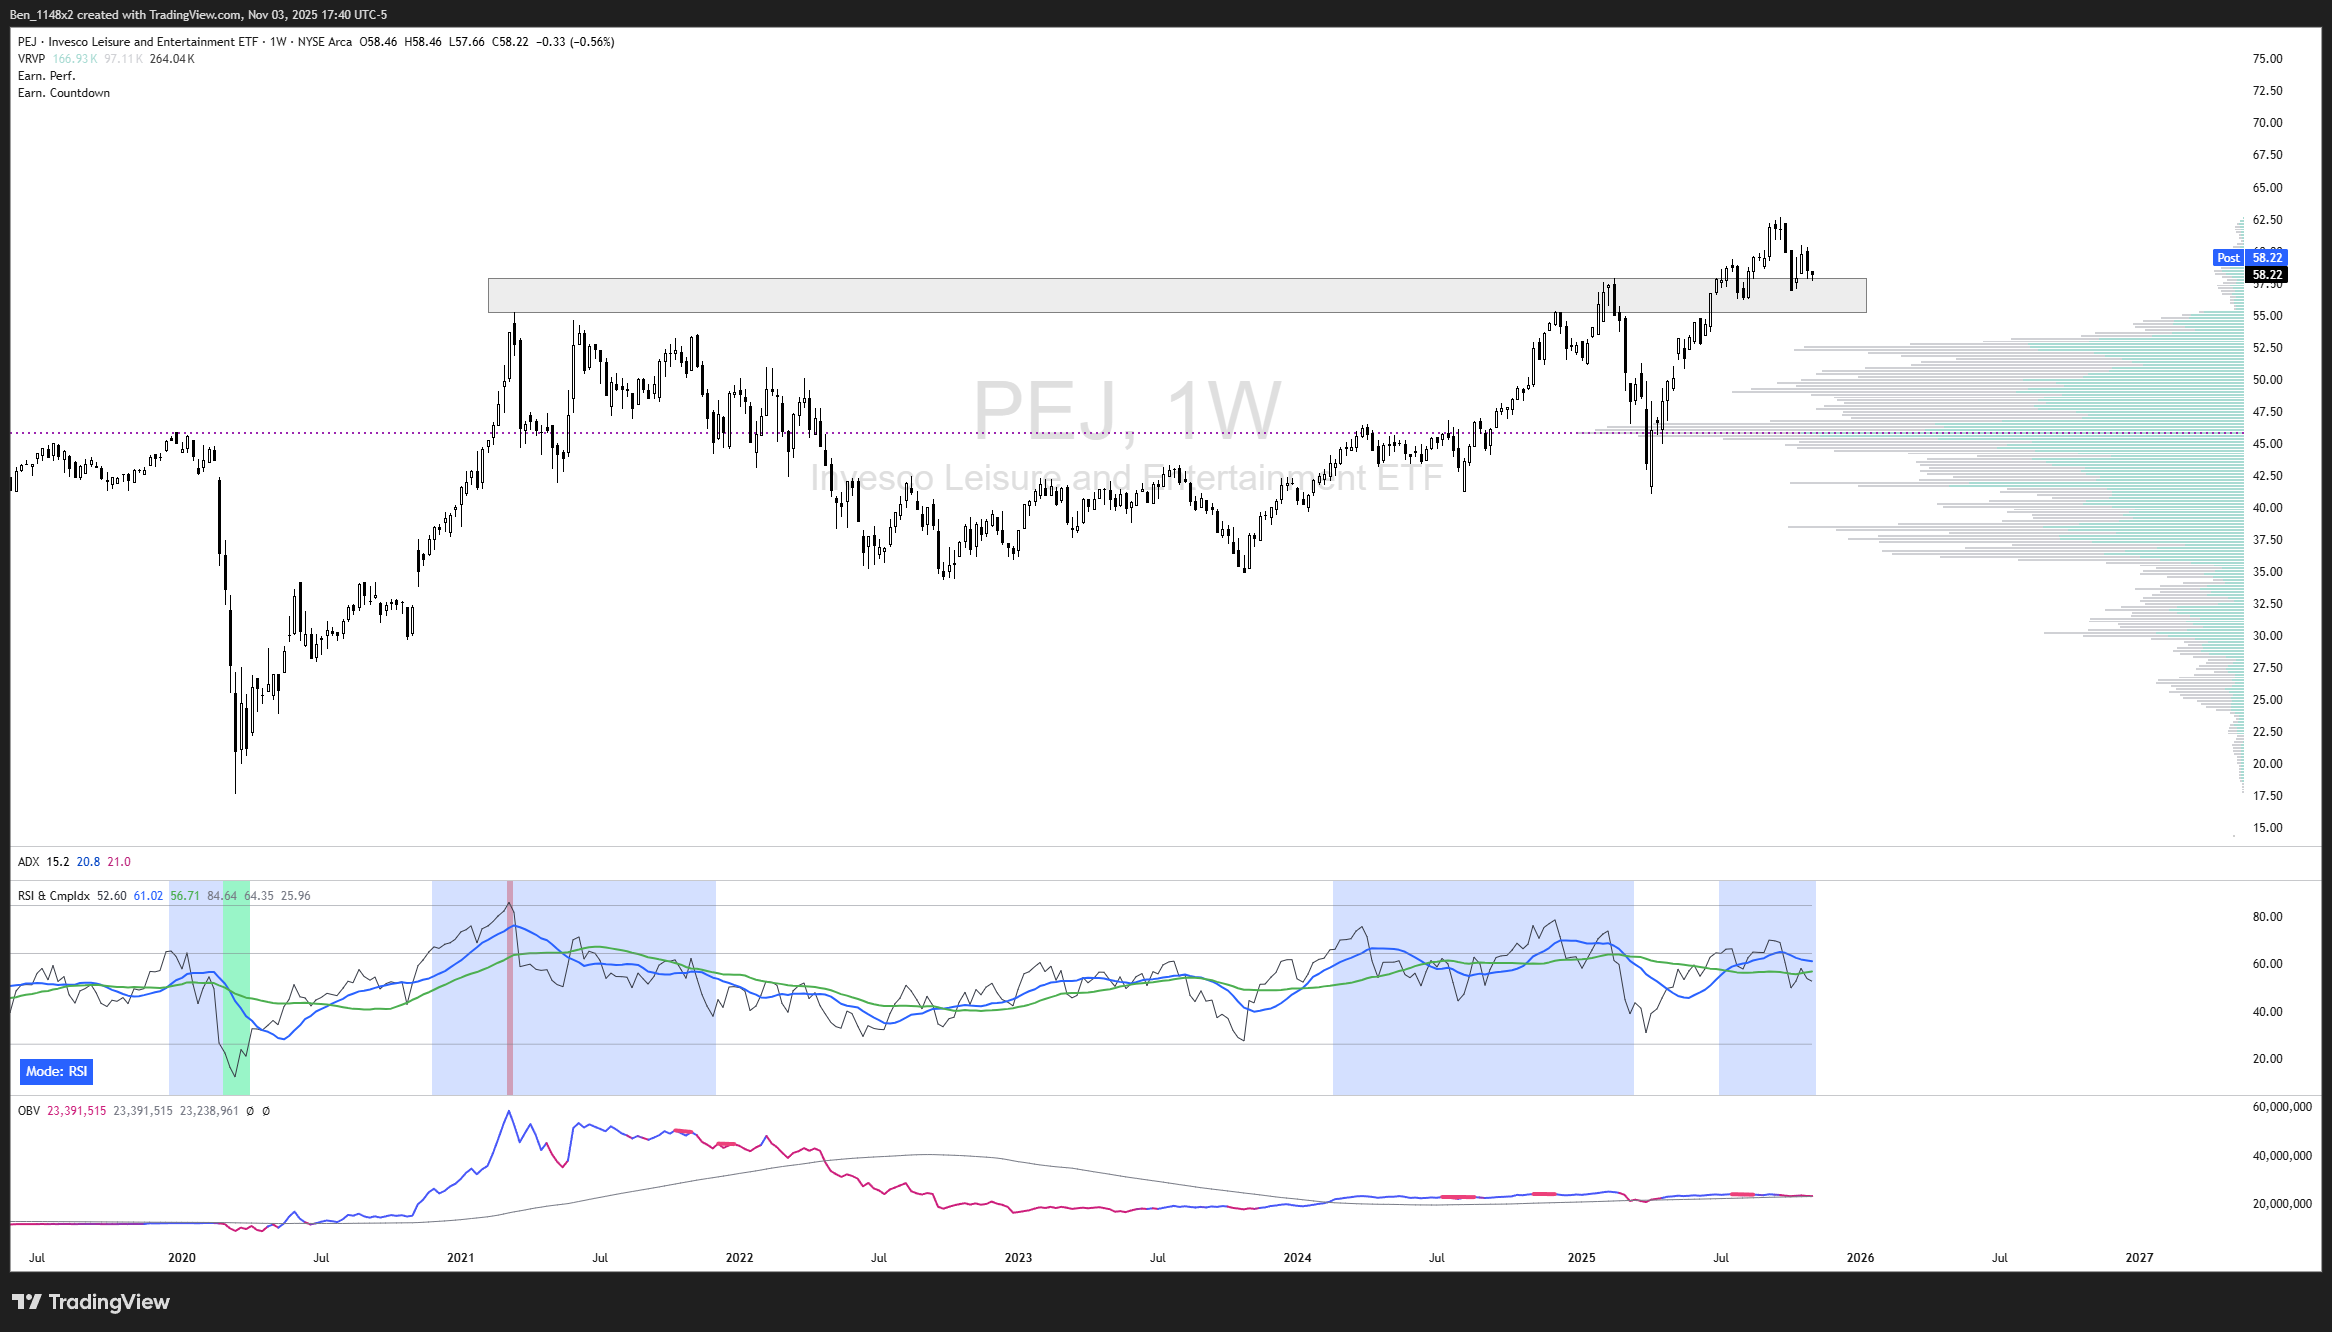Select the Earn. Perf. indicator label

[x=46, y=76]
